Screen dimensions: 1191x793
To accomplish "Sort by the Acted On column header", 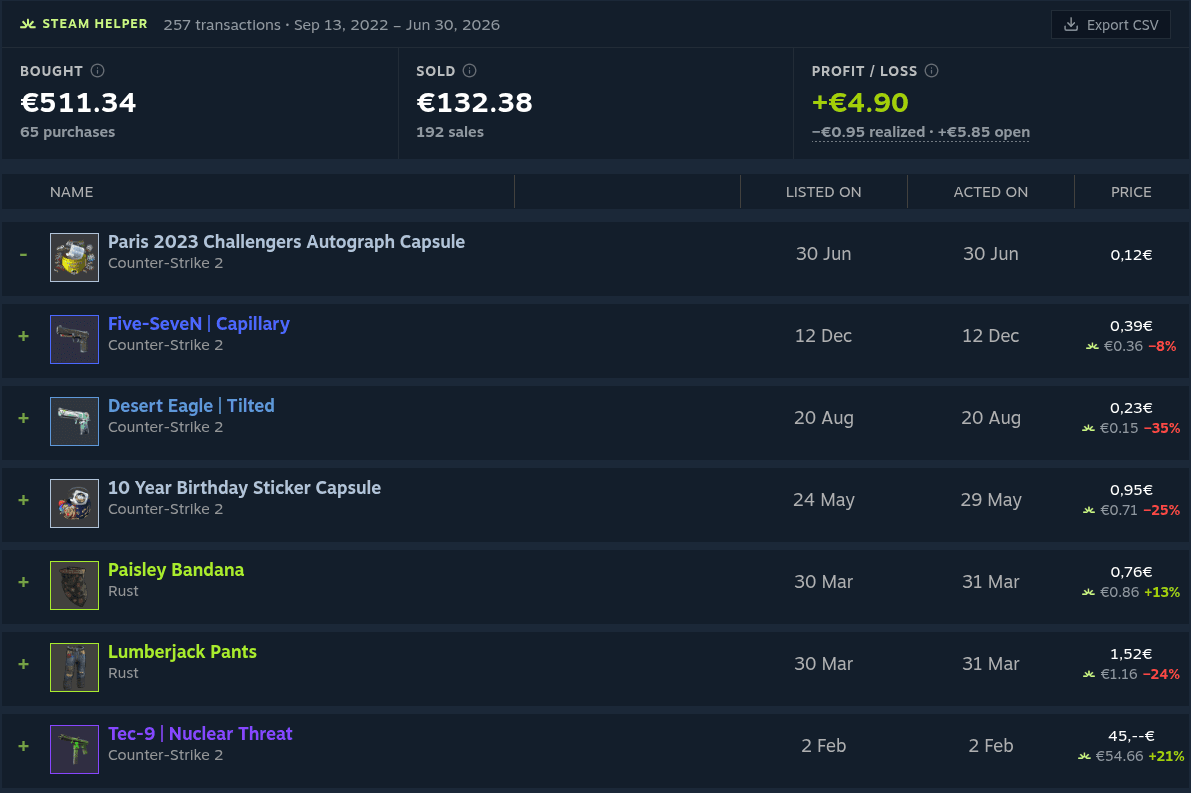I will point(990,192).
